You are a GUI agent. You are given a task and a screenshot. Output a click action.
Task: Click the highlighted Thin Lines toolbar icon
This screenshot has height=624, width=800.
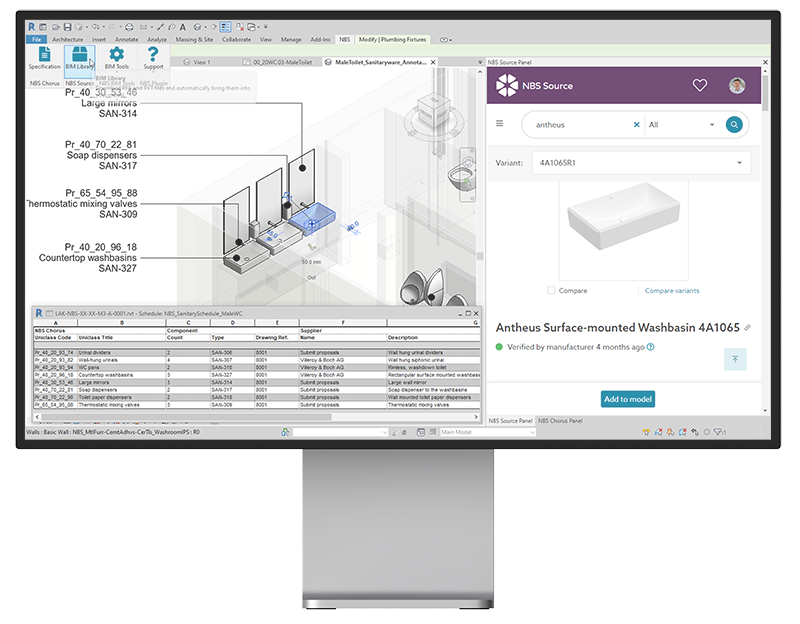coord(226,27)
